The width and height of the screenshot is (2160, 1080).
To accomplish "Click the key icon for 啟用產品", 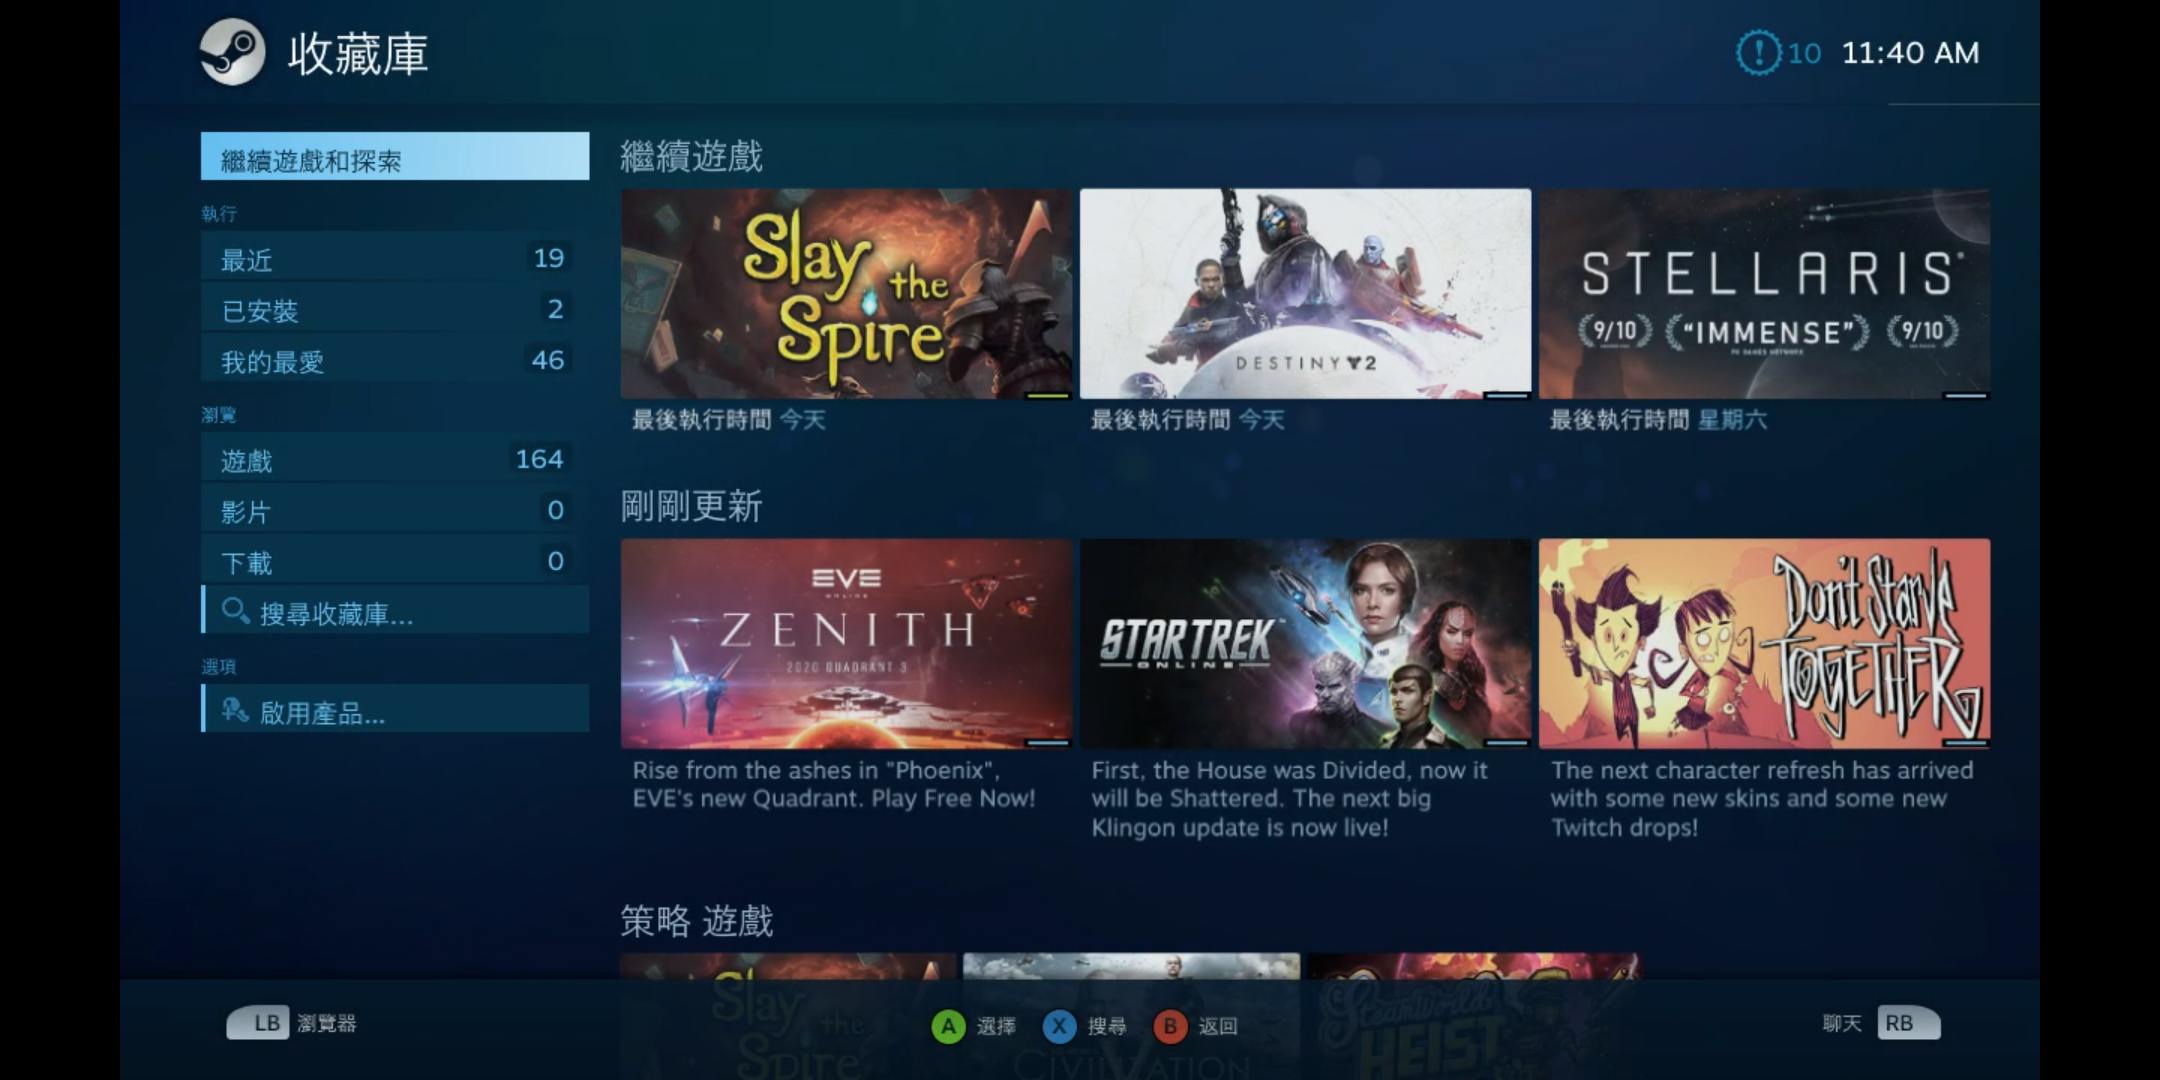I will pyautogui.click(x=235, y=710).
